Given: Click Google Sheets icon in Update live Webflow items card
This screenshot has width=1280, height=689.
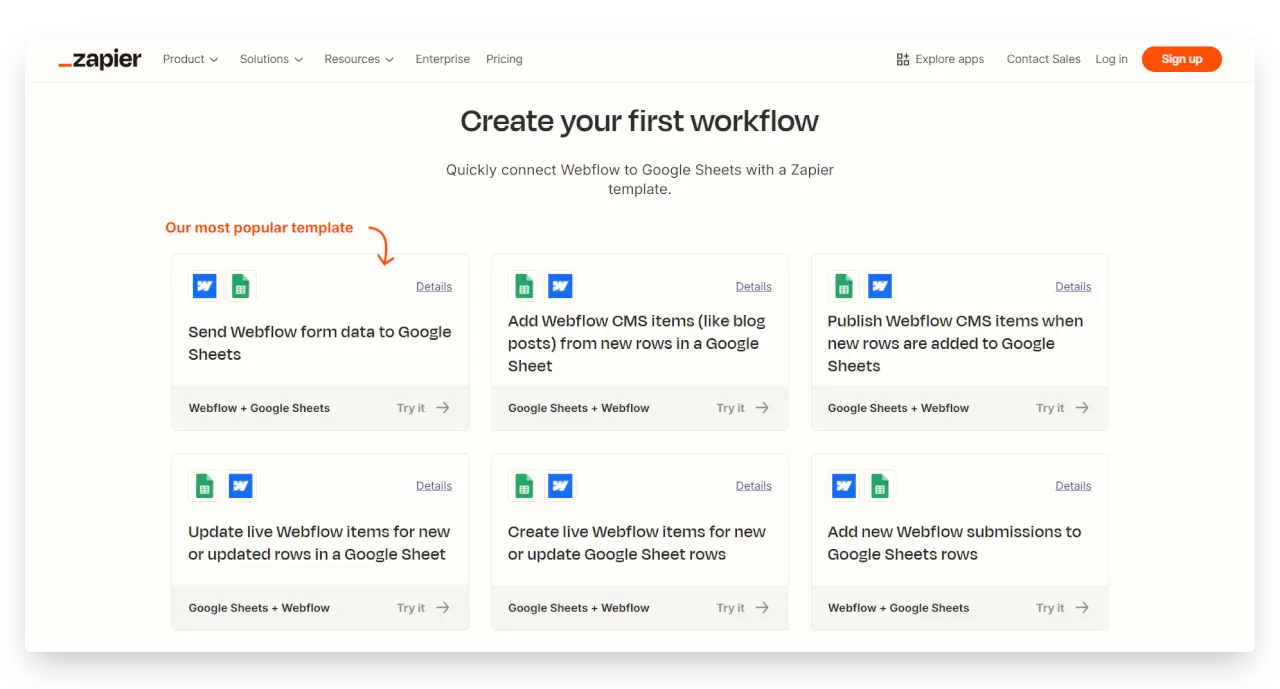Looking at the screenshot, I should point(205,486).
